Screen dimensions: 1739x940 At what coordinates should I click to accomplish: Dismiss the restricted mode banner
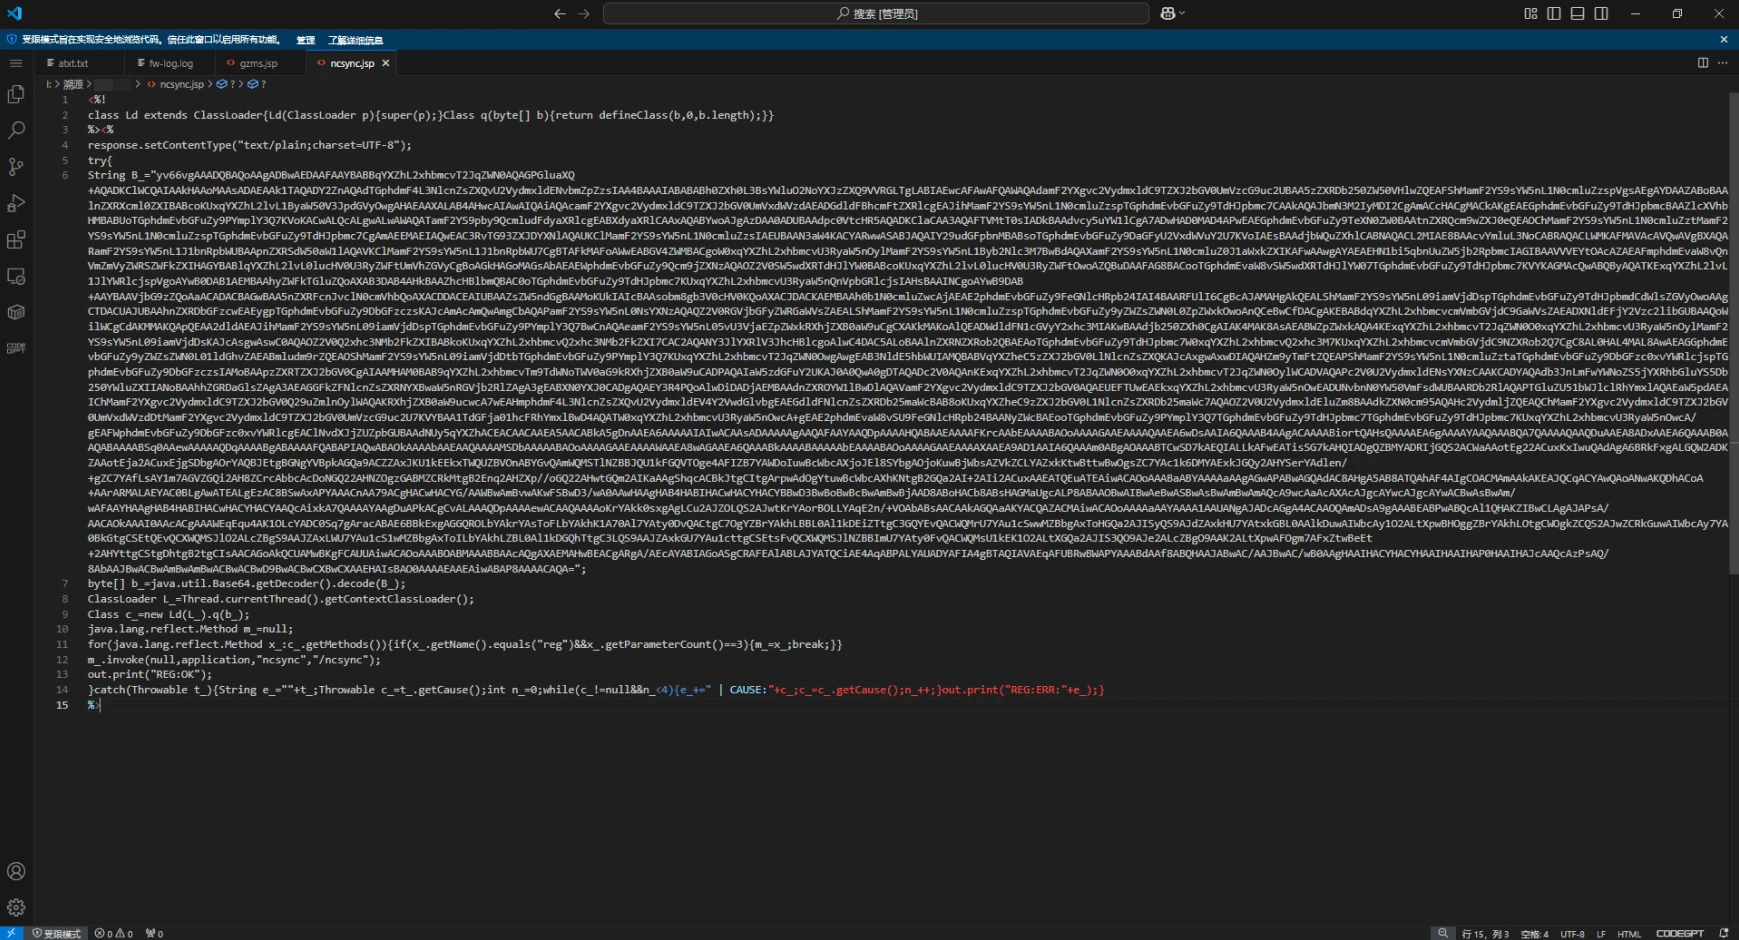(1724, 40)
